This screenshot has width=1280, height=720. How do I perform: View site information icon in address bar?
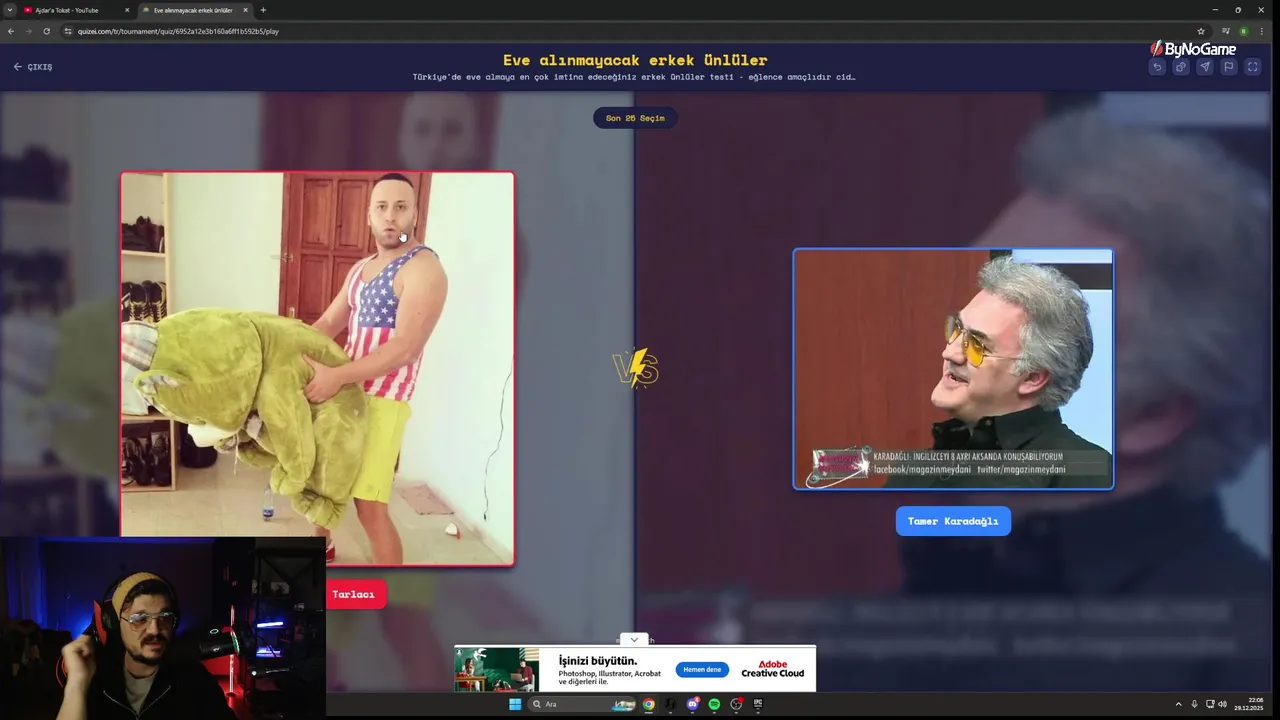click(68, 31)
